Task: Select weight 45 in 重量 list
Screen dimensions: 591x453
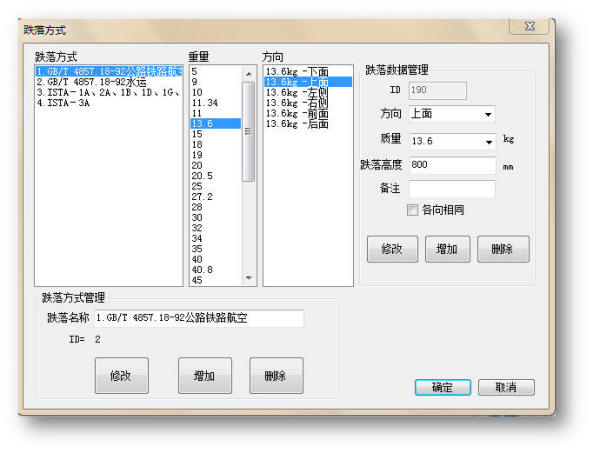Action: [216, 280]
